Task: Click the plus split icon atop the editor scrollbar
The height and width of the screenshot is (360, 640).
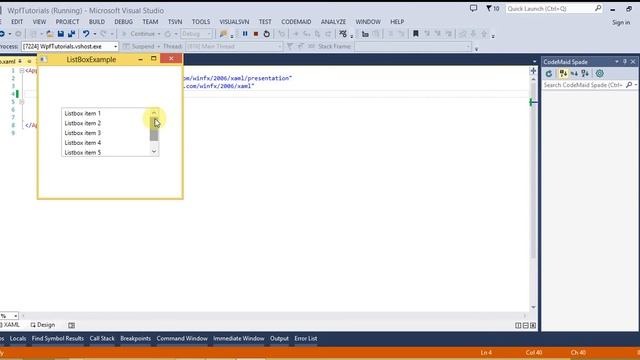Action: (x=533, y=71)
